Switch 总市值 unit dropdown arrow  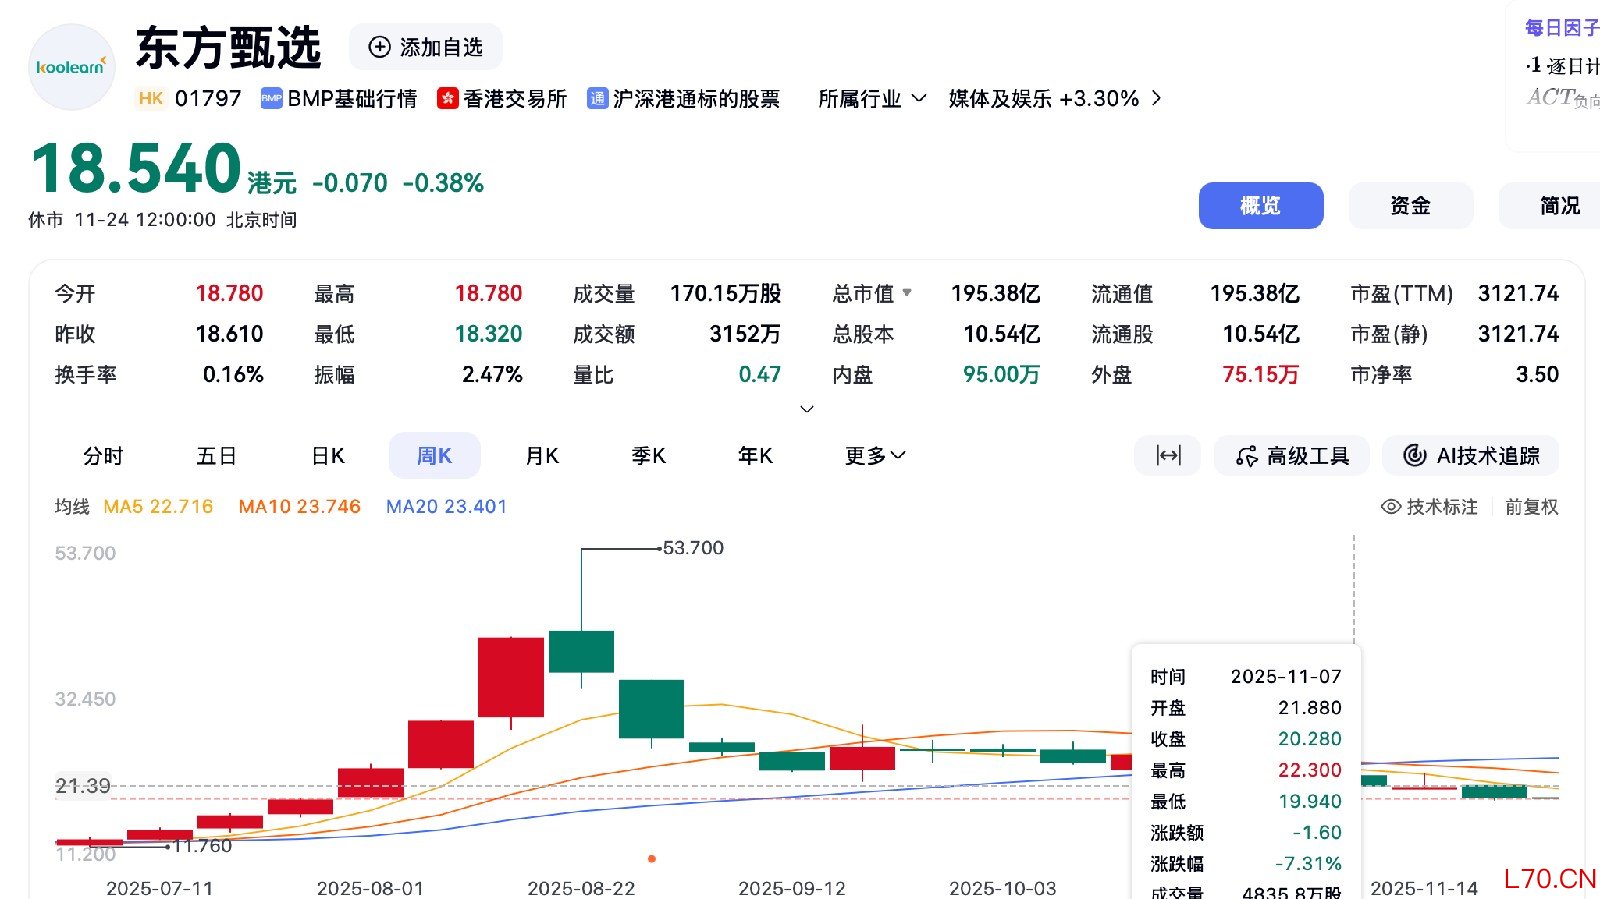907,293
